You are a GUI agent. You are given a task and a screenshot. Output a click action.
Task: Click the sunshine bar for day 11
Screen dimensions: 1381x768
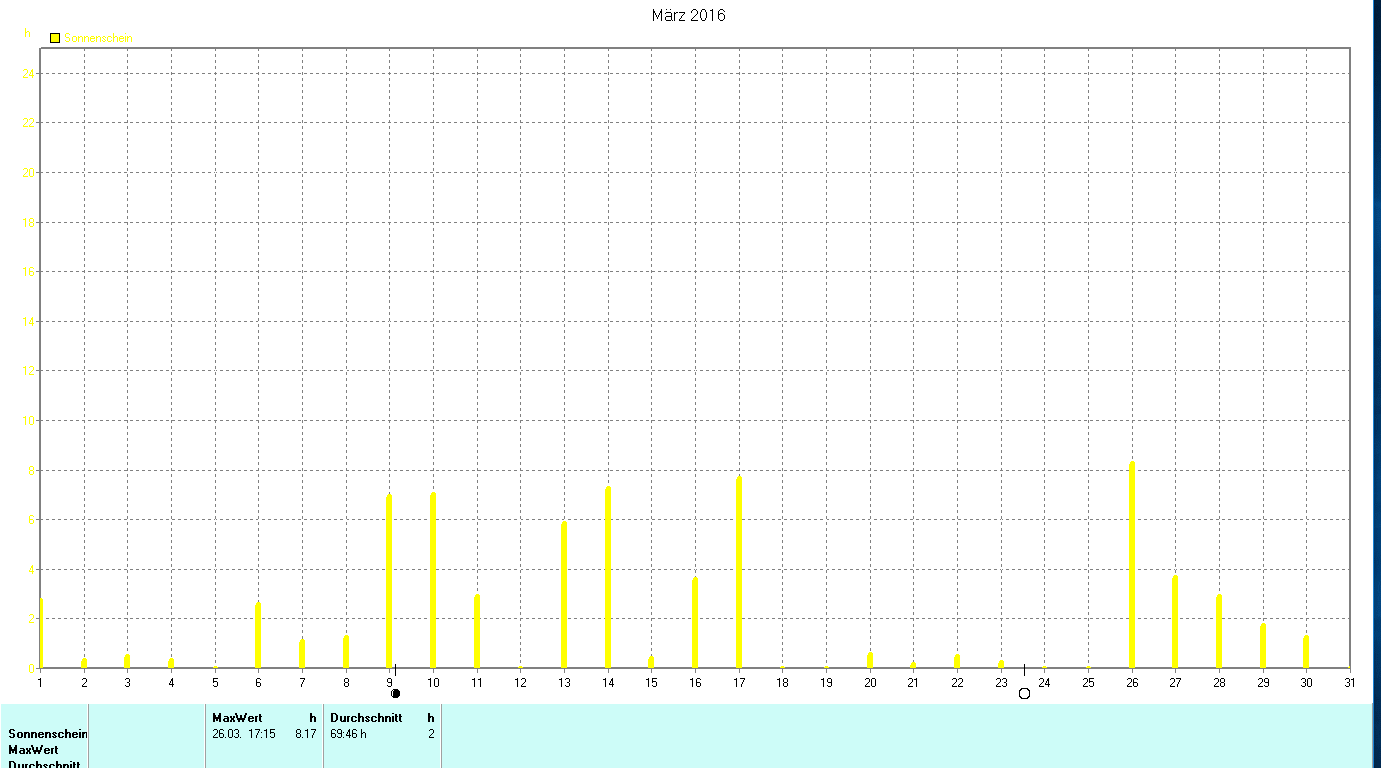[477, 631]
